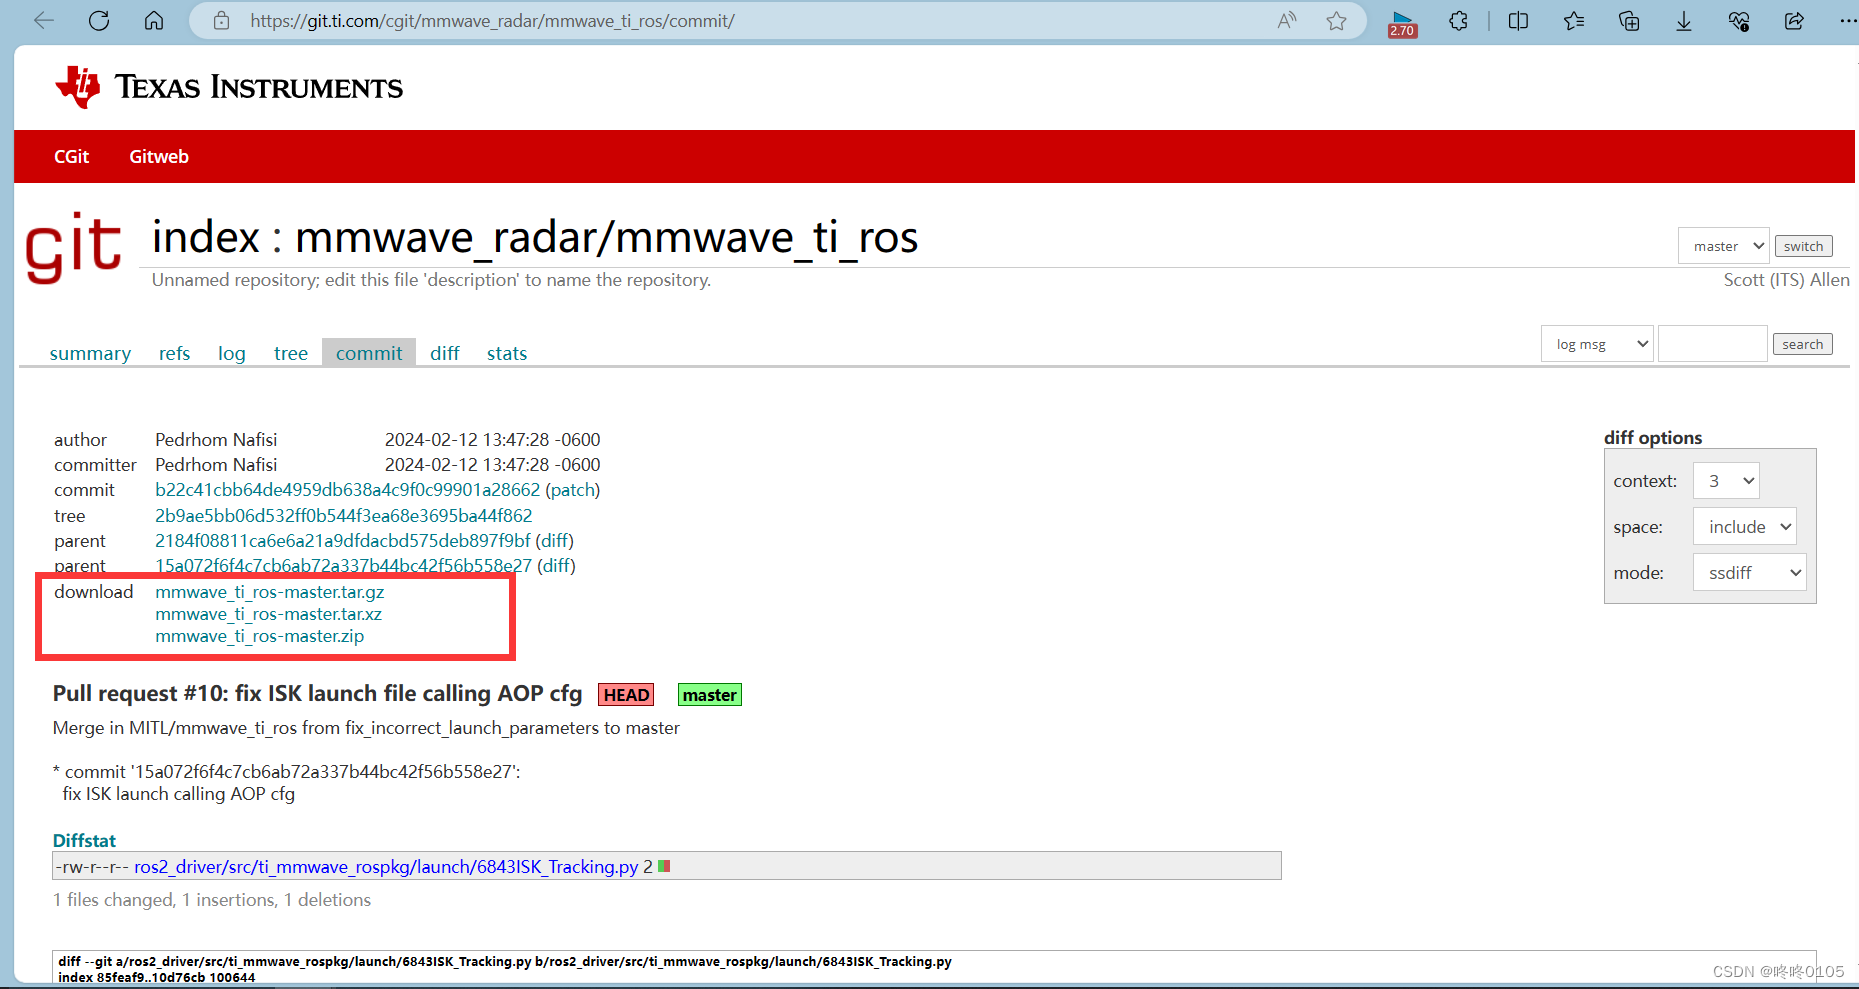
Task: Click the Share icon in the toolbar
Action: [x=1794, y=20]
